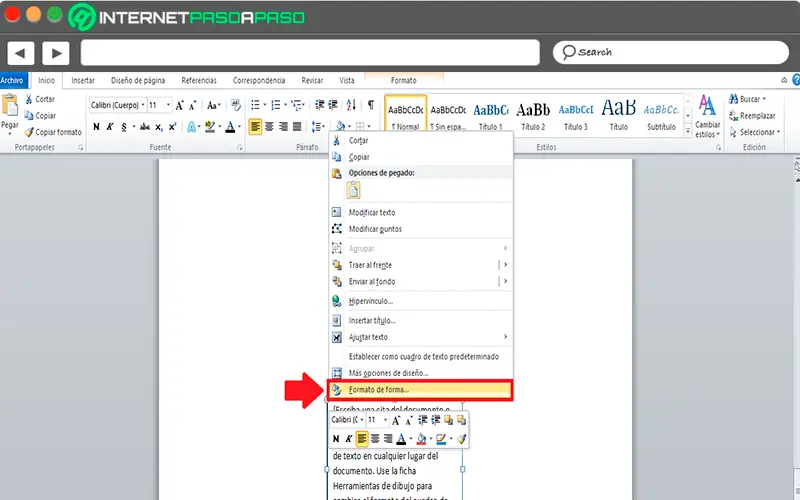The image size is (800, 500).
Task: Apply strikethrough (abc) formatting in the ribbon
Action: click(x=145, y=127)
